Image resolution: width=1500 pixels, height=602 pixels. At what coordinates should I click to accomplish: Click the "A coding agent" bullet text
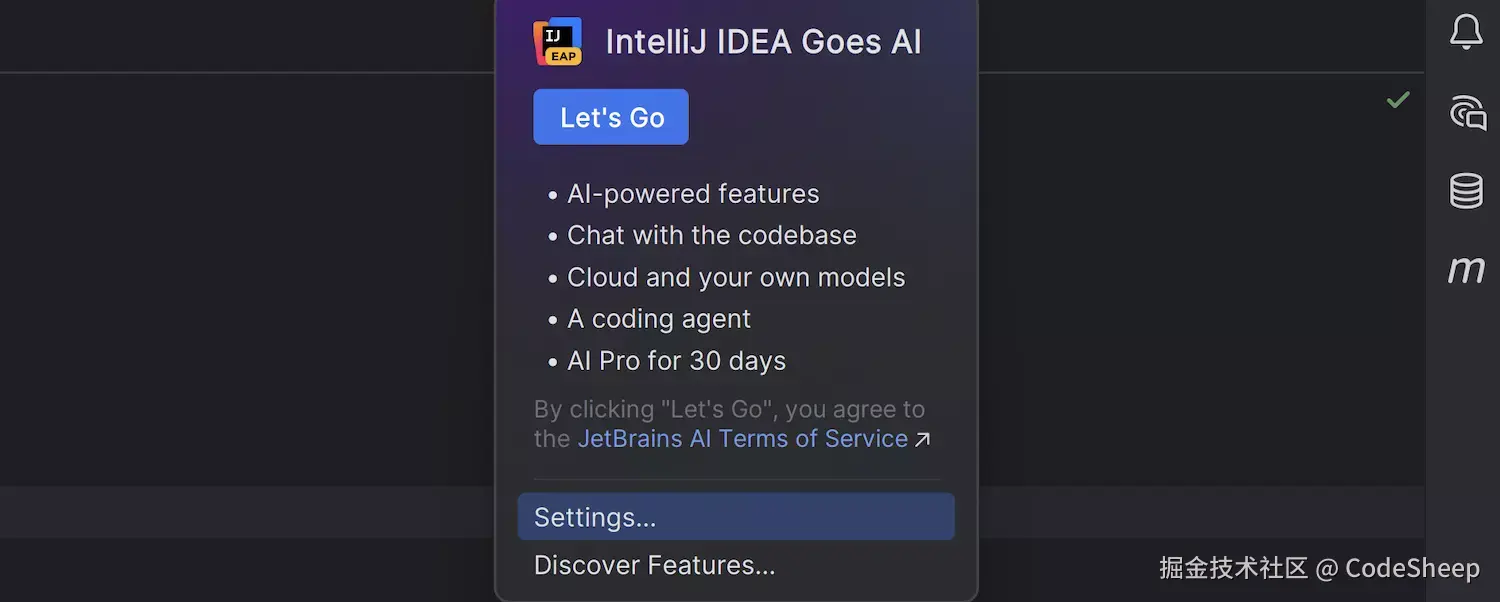[x=658, y=319]
